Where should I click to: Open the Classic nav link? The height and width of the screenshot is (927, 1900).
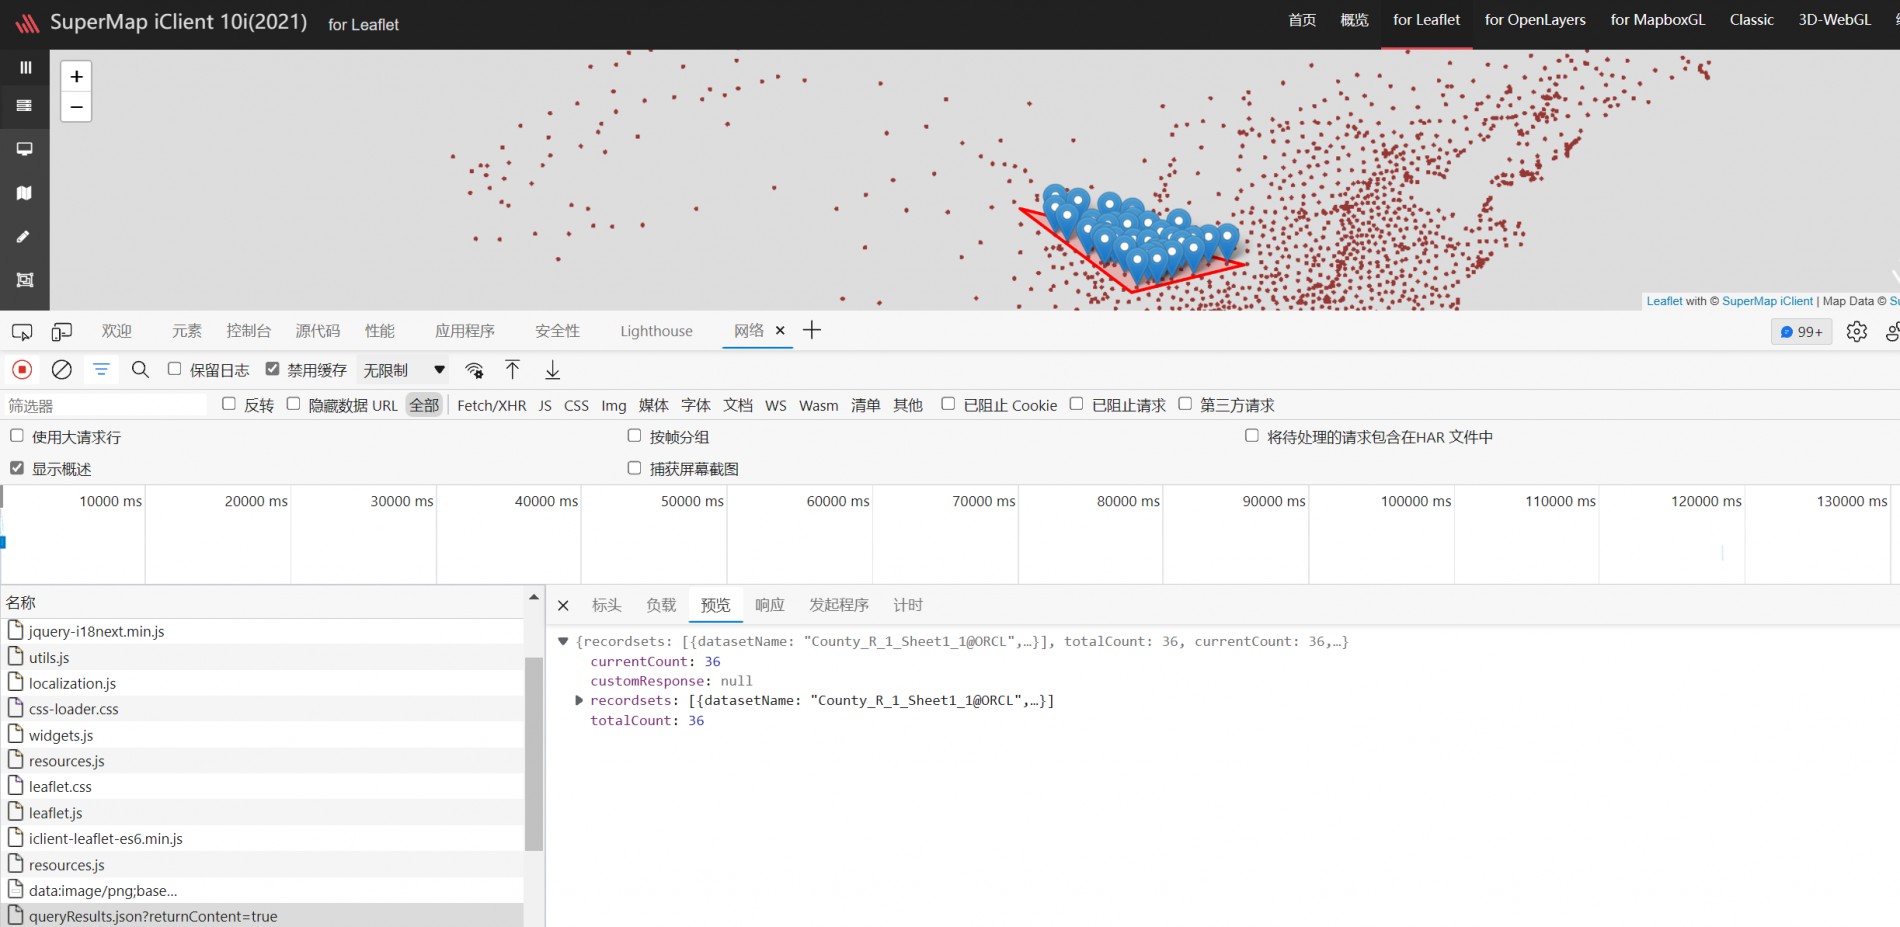pos(1752,20)
